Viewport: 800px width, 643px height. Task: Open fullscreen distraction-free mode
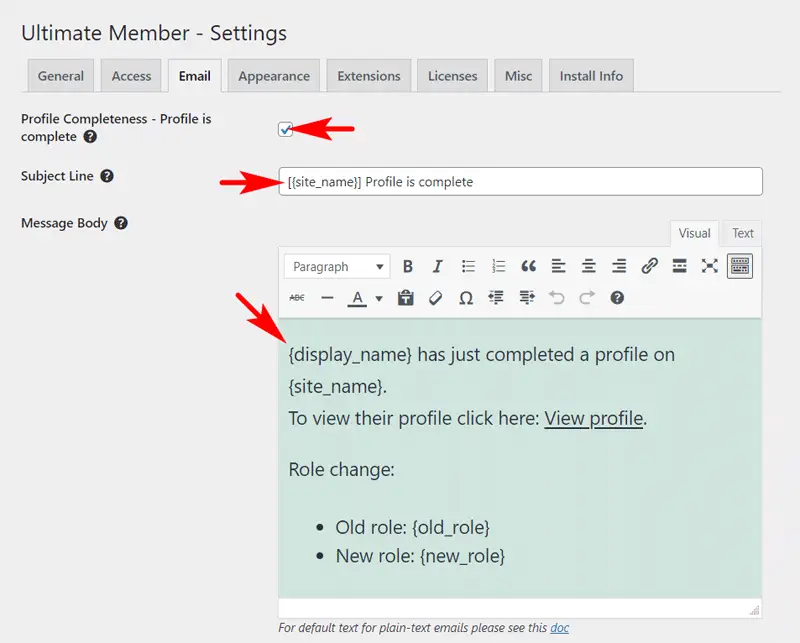coord(709,266)
